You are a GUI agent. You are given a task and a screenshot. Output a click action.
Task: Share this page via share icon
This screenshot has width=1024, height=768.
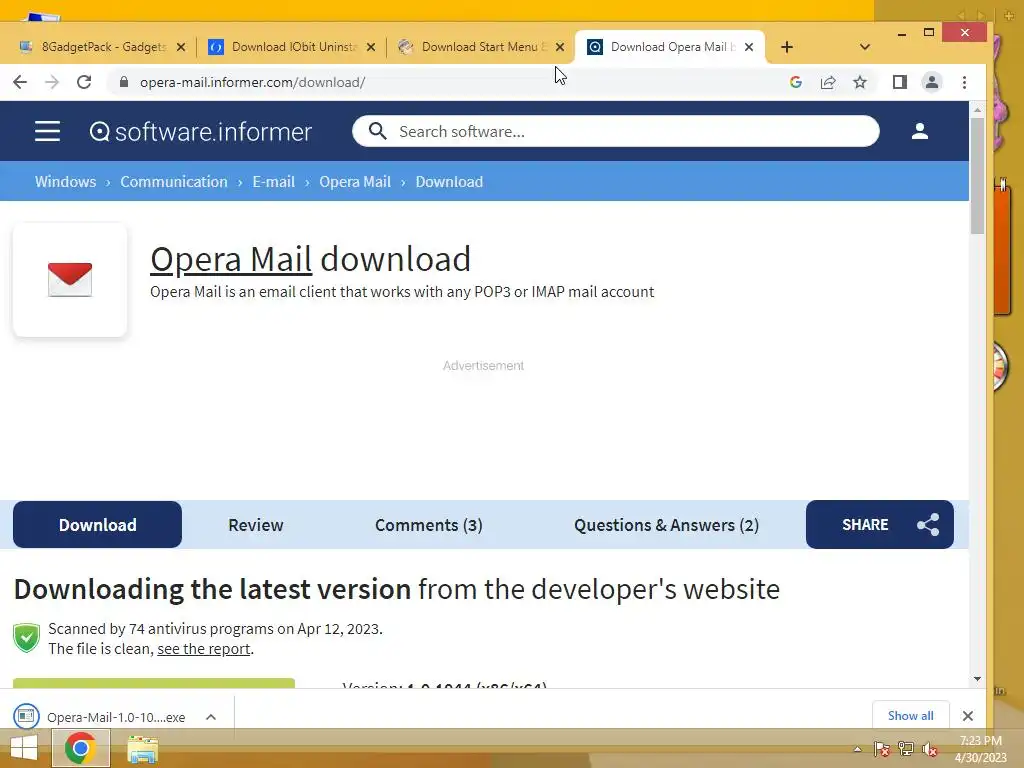[828, 82]
